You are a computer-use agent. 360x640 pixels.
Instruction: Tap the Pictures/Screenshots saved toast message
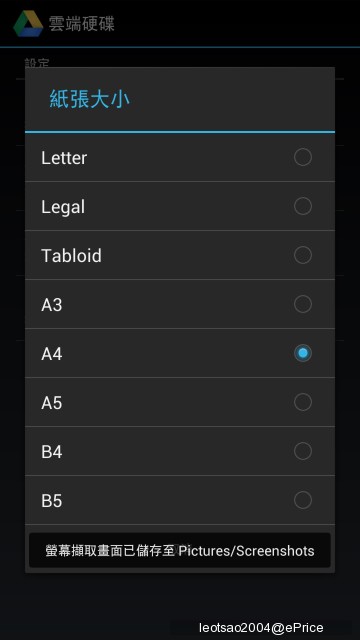point(180,550)
